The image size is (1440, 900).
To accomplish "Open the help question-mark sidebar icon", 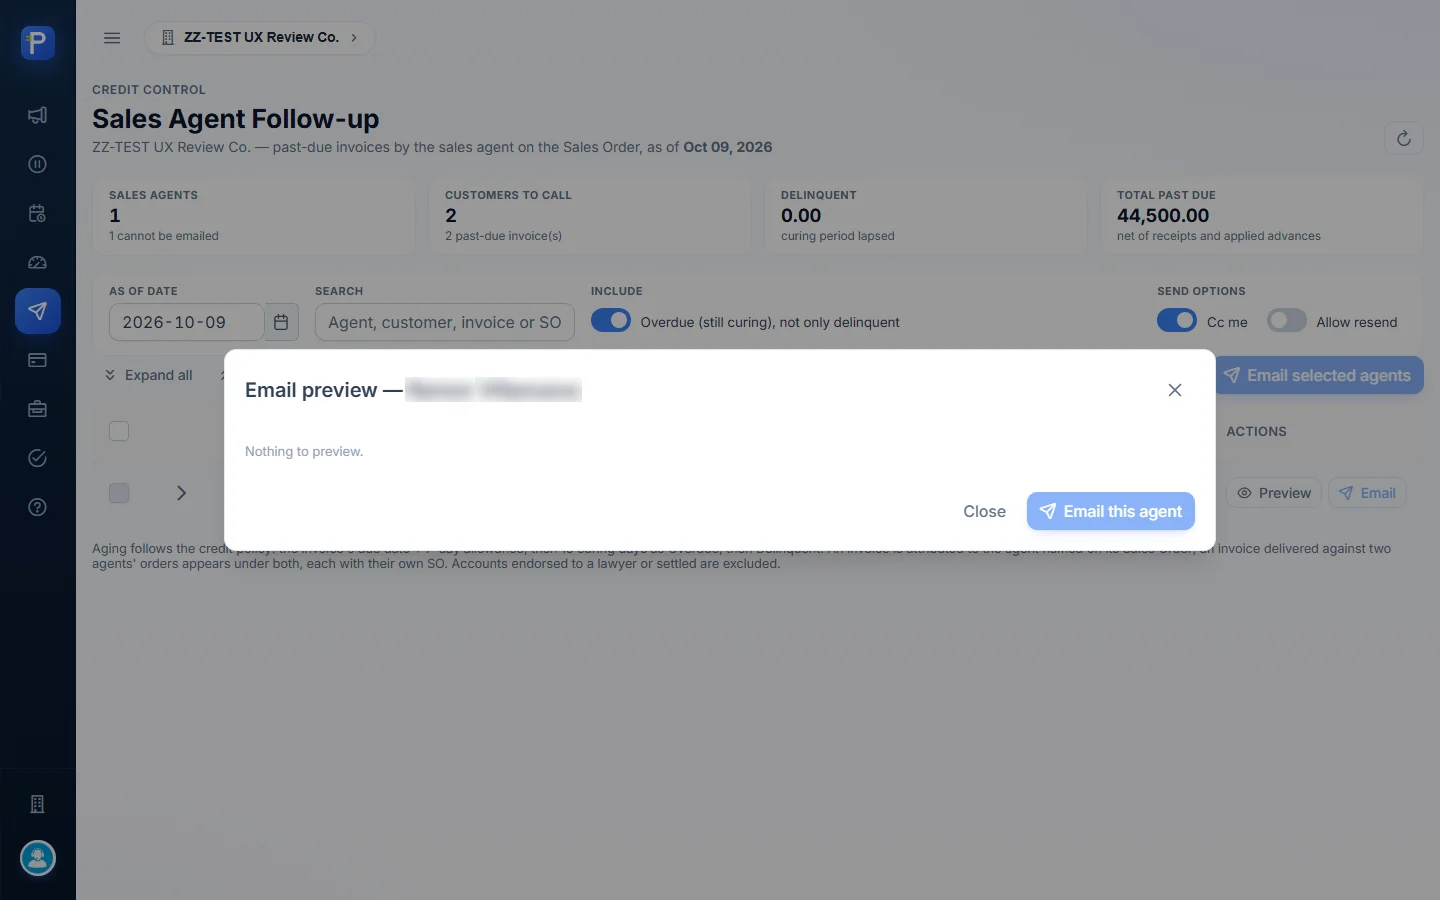I will 37,507.
